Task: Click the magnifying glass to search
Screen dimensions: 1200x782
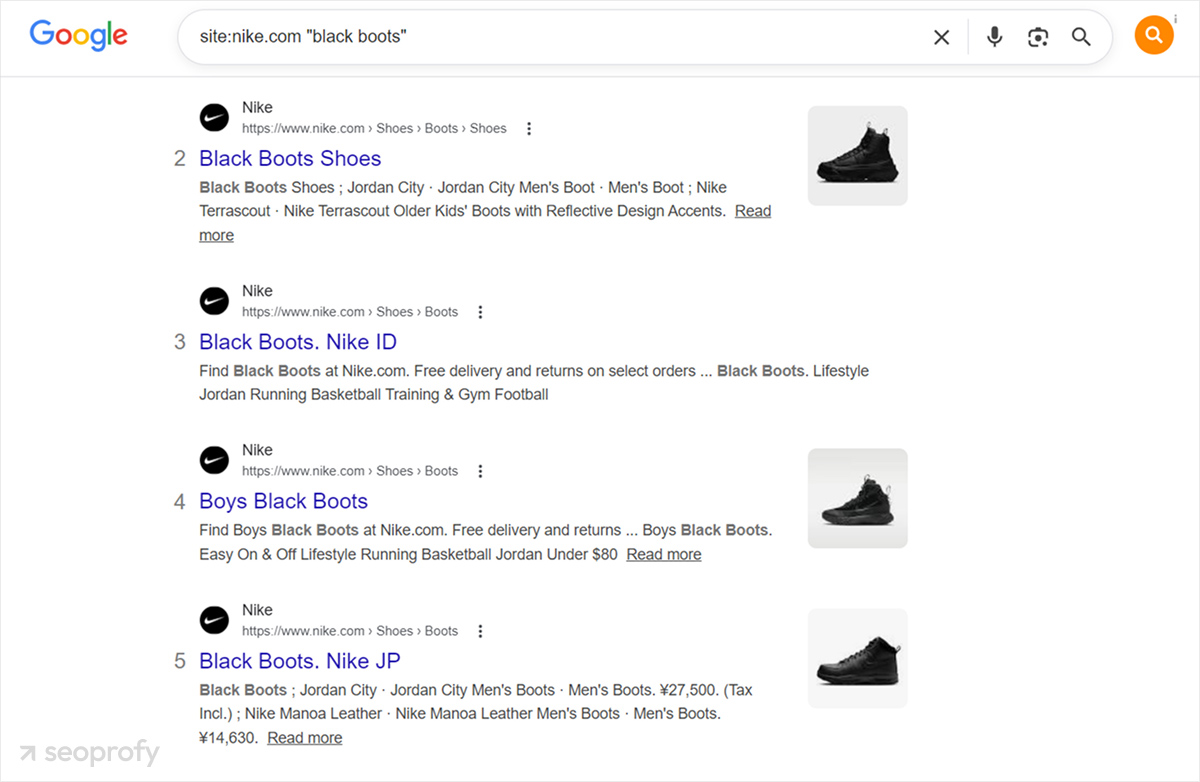Action: pyautogui.click(x=1081, y=36)
